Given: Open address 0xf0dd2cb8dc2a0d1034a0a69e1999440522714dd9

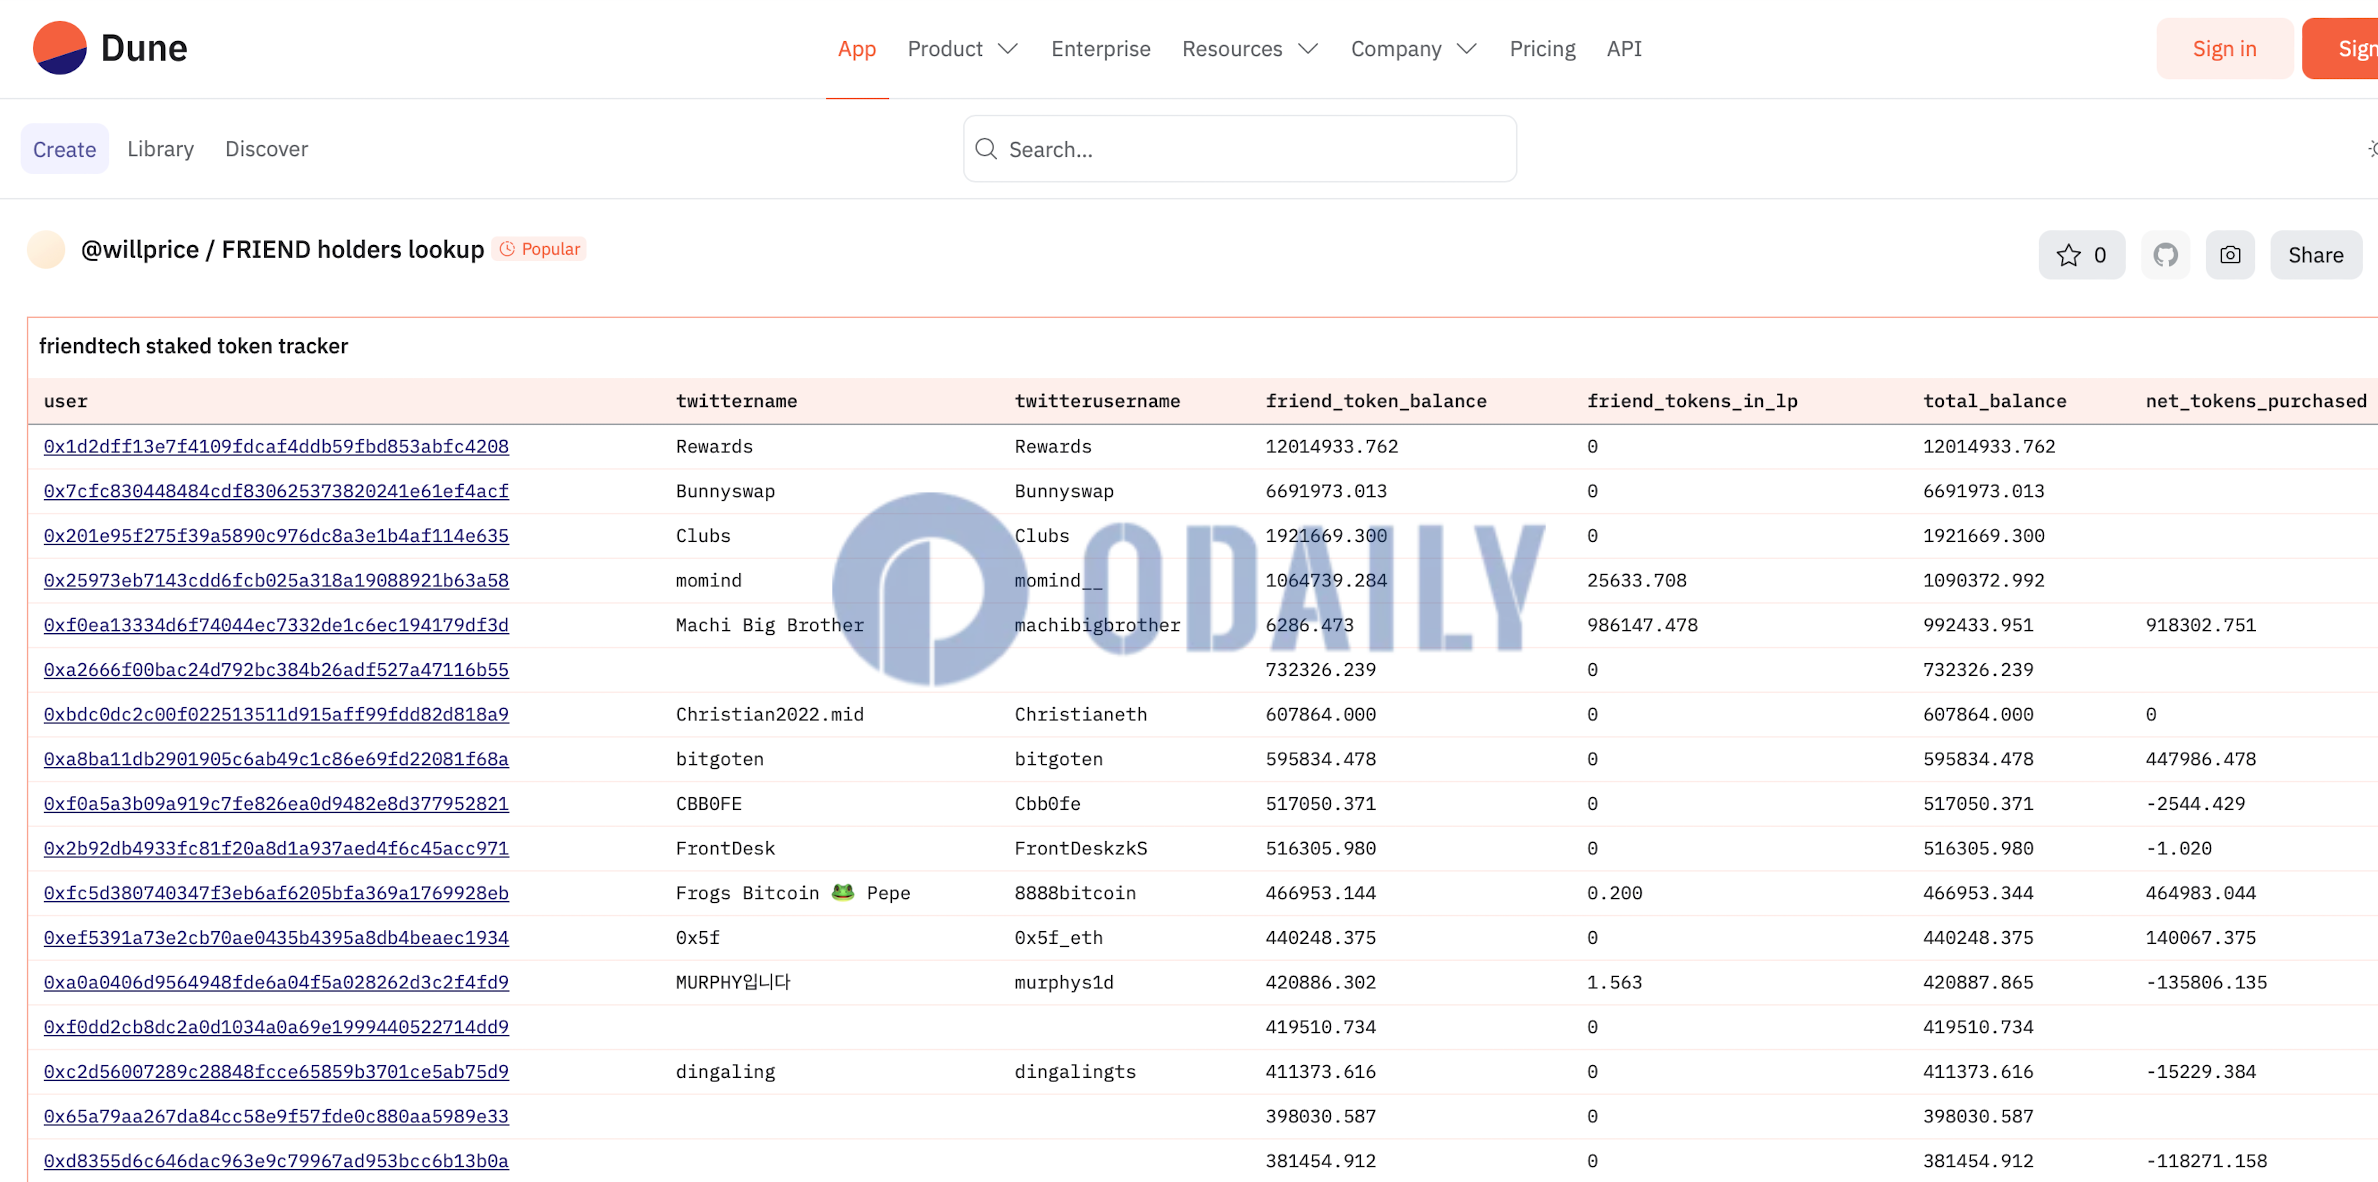Looking at the screenshot, I should click(x=276, y=1027).
